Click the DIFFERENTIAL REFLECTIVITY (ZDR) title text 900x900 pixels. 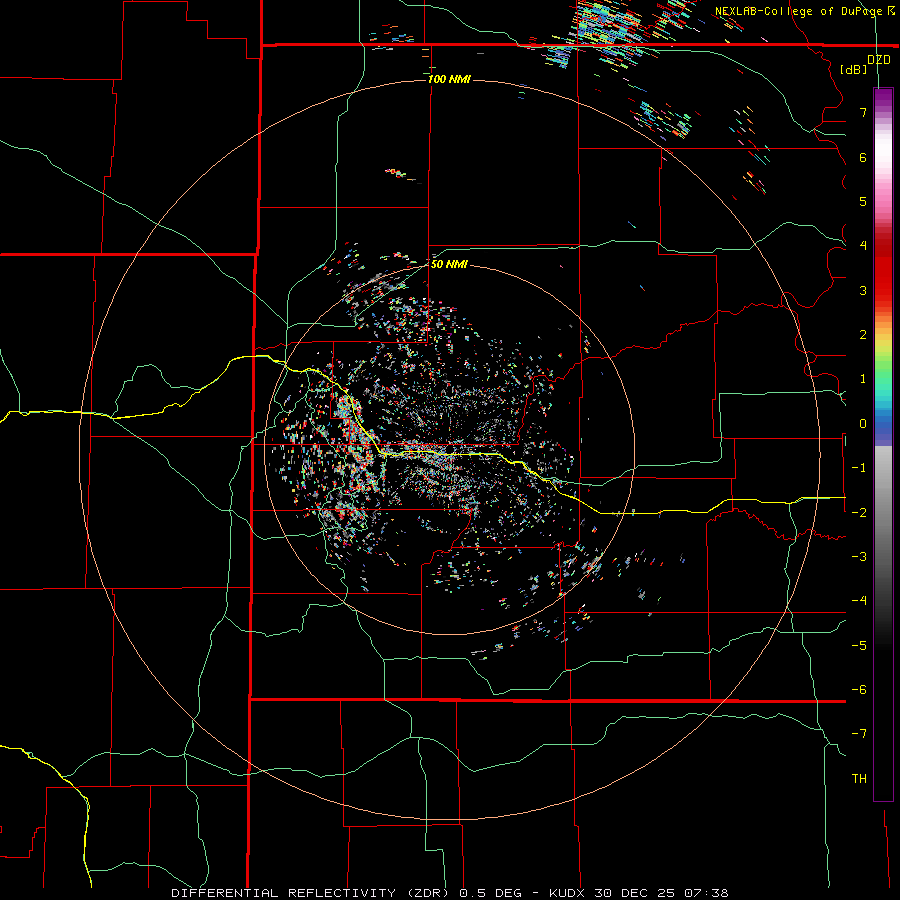pyautogui.click(x=312, y=893)
